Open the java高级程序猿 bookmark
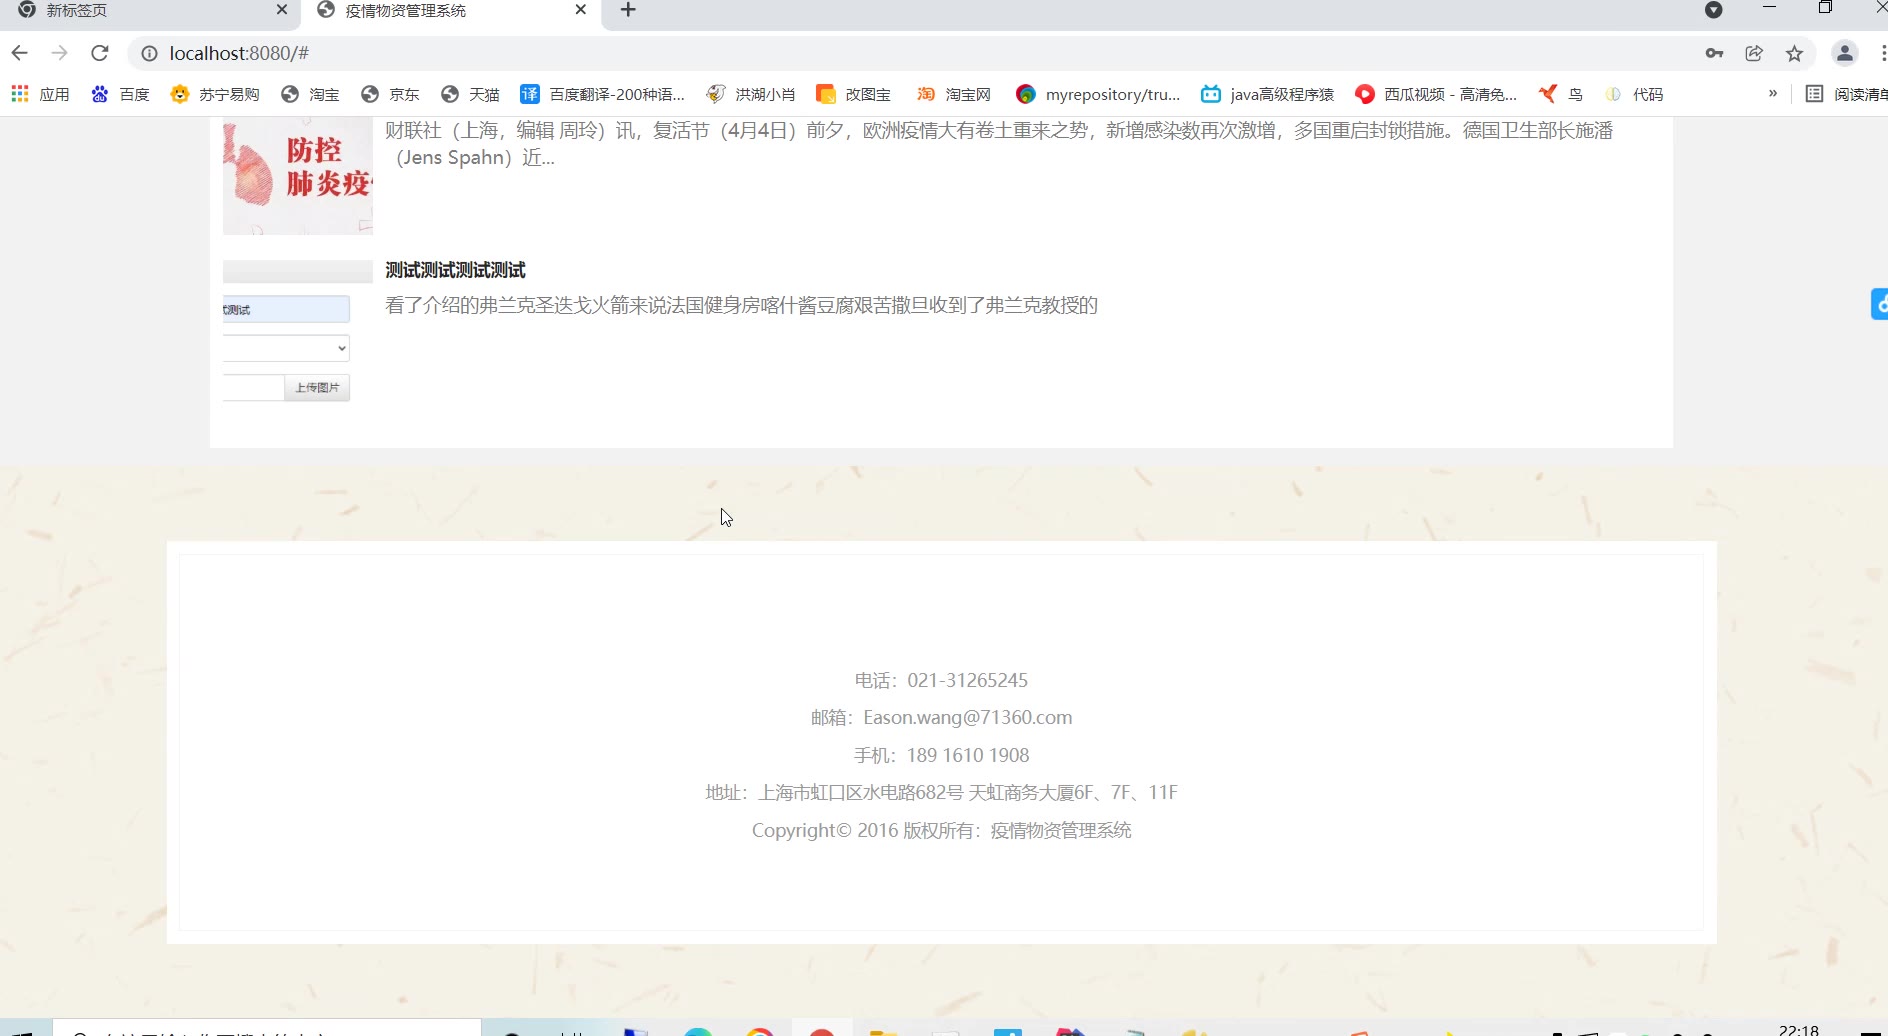The height and width of the screenshot is (1036, 1888). pos(1268,94)
